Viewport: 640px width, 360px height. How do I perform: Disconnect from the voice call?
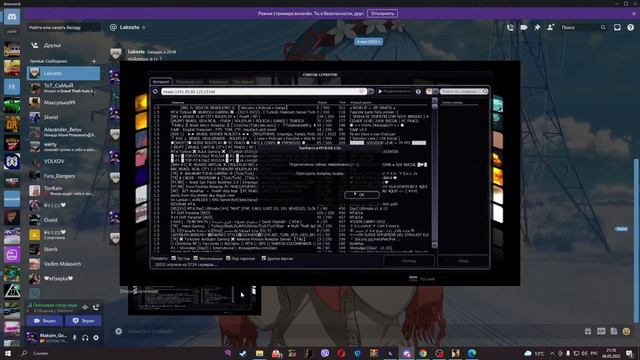tap(96, 307)
